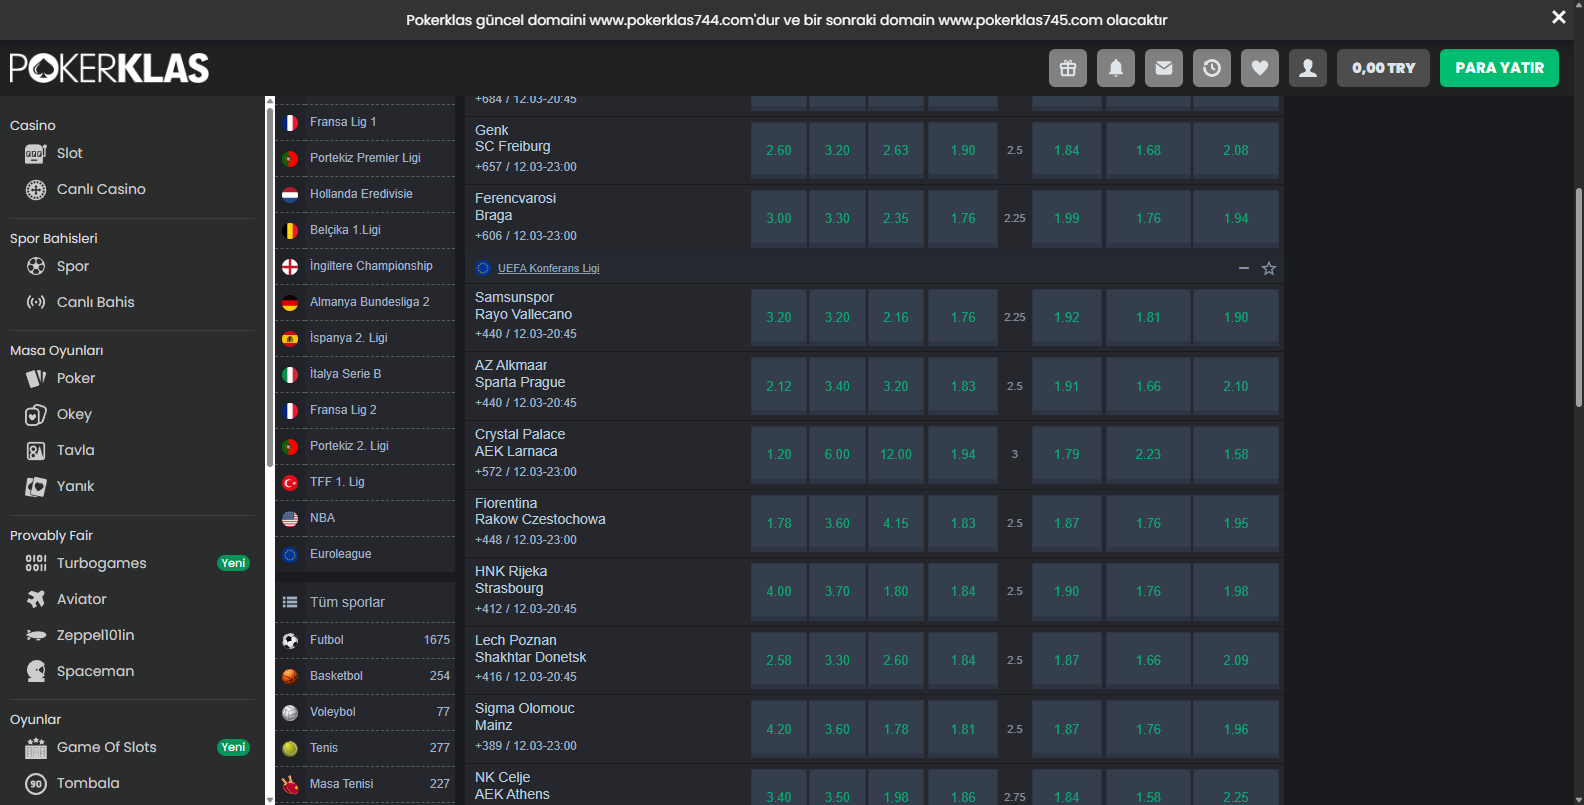
Task: Open bet history clock icon
Action: pos(1212,68)
